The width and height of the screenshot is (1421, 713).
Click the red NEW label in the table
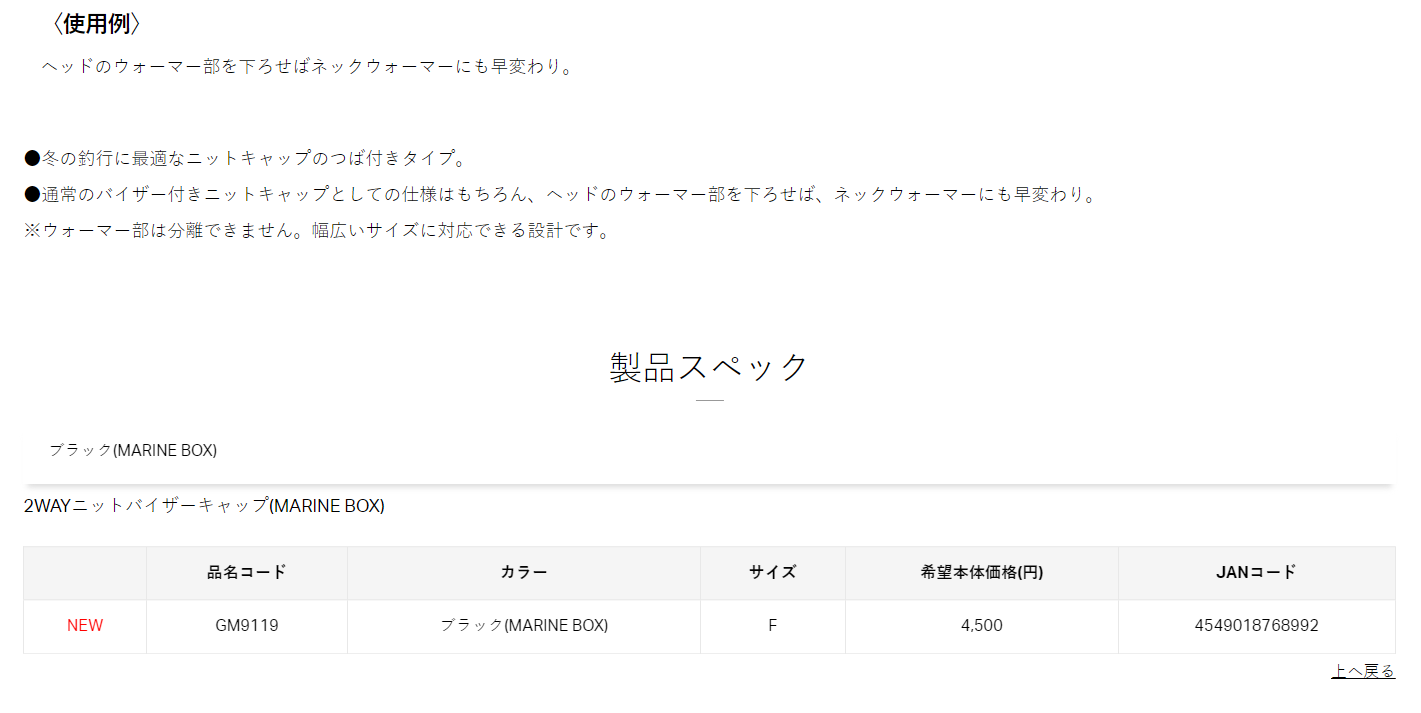85,626
